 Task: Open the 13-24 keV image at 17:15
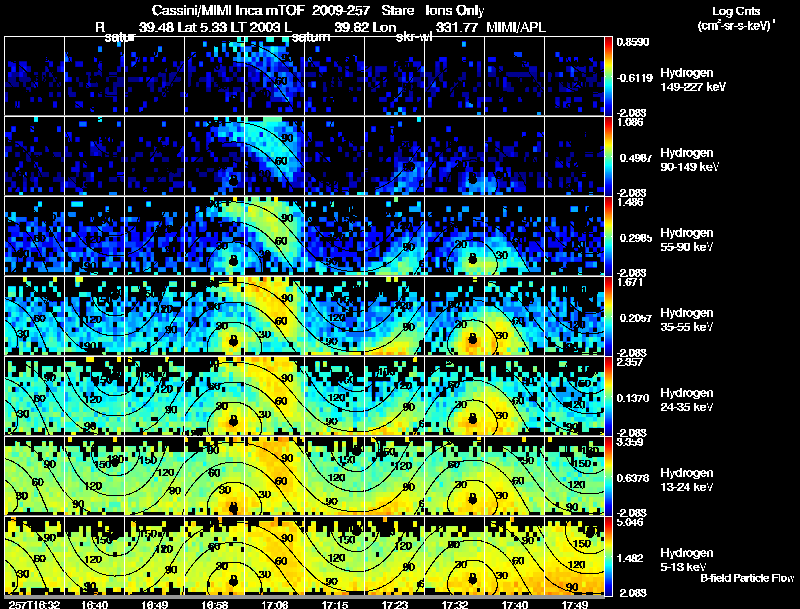335,476
